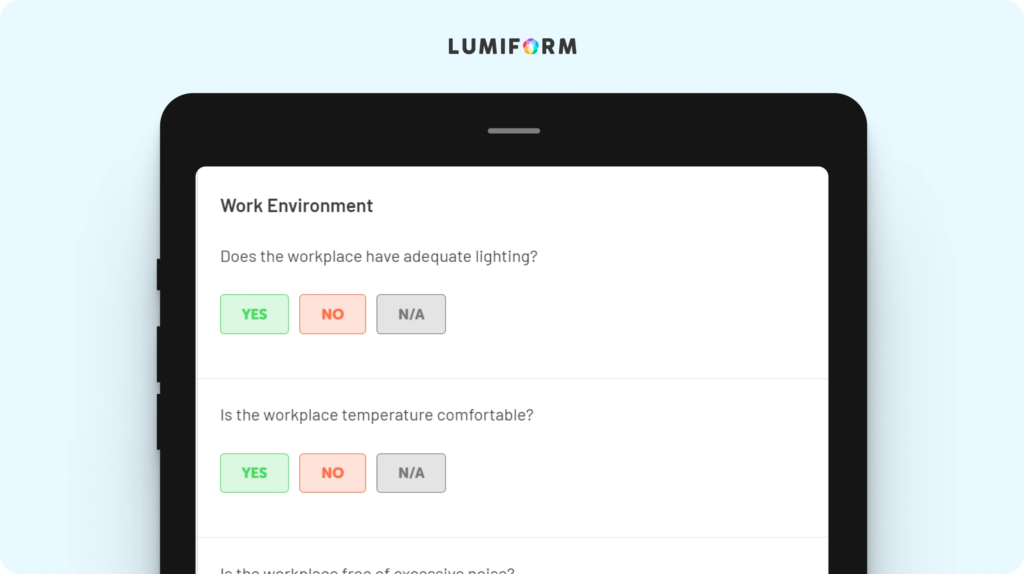This screenshot has height=574, width=1024.
Task: Click the colorful O in Lumiform logo
Action: pyautogui.click(x=531, y=46)
